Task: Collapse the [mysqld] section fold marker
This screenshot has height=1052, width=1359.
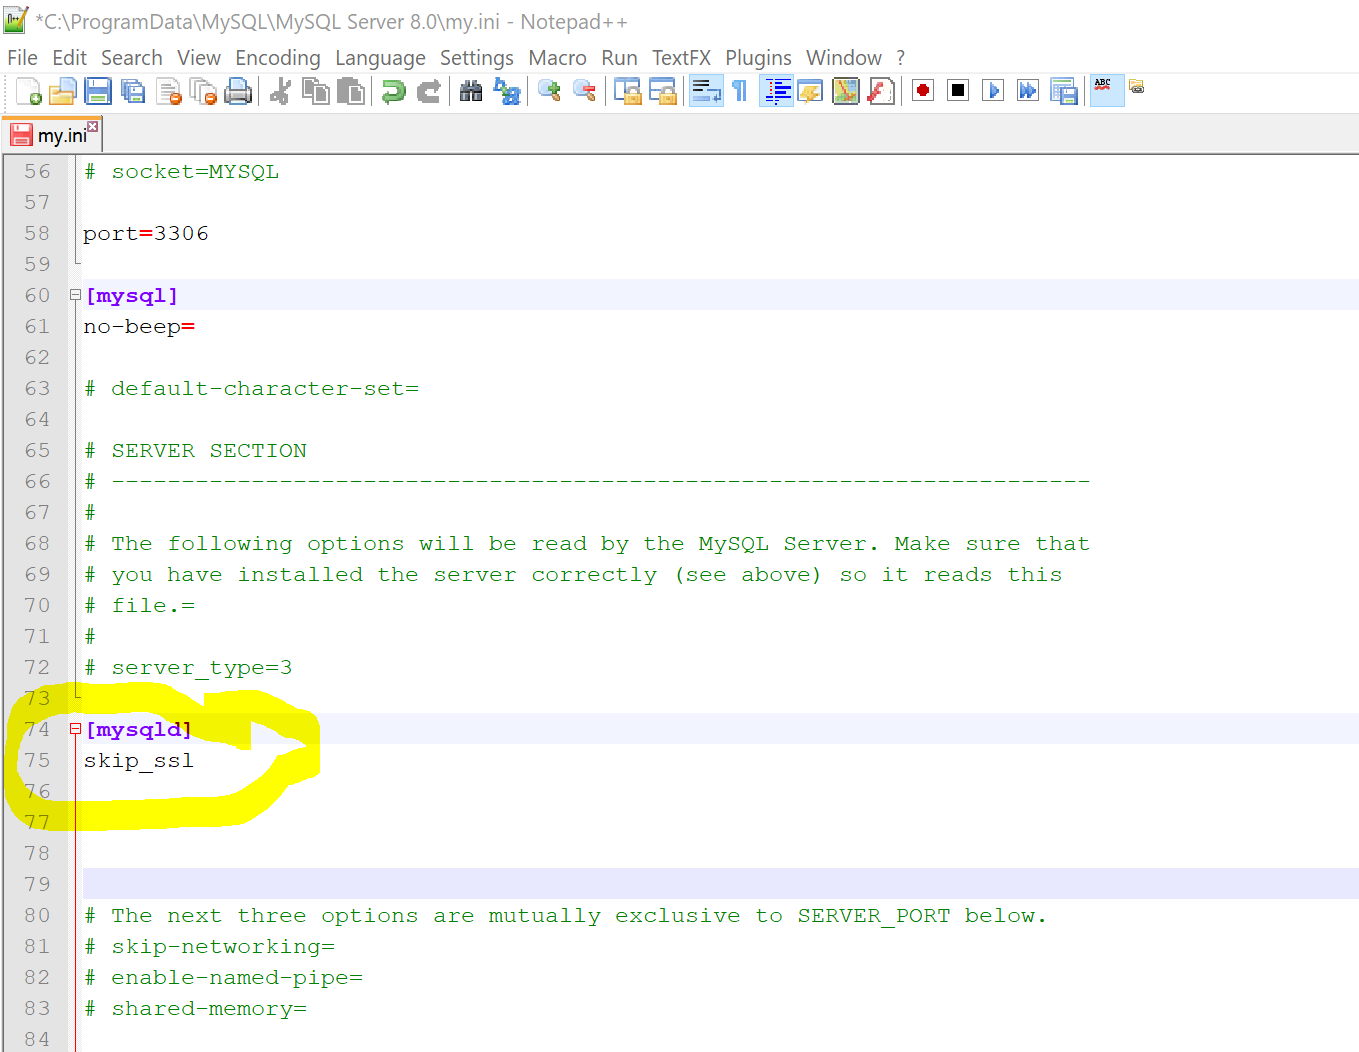Action: point(75,729)
